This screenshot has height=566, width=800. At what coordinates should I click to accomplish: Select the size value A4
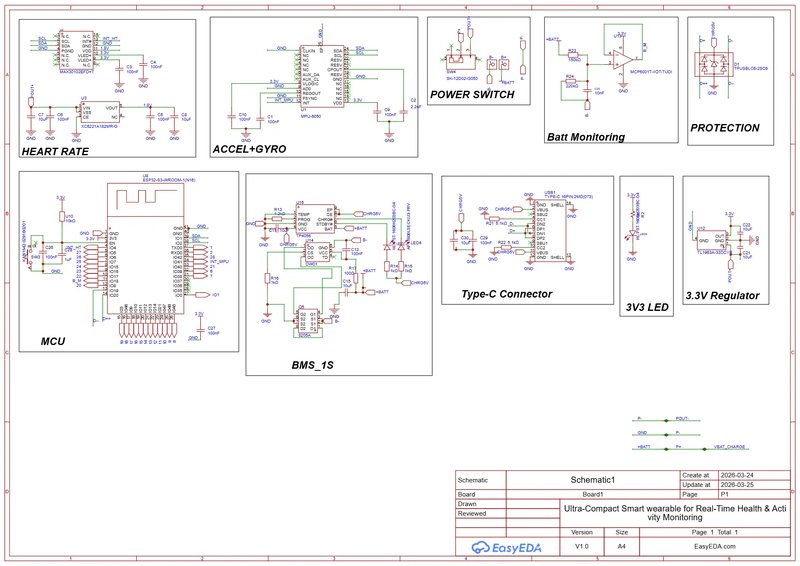coord(621,546)
